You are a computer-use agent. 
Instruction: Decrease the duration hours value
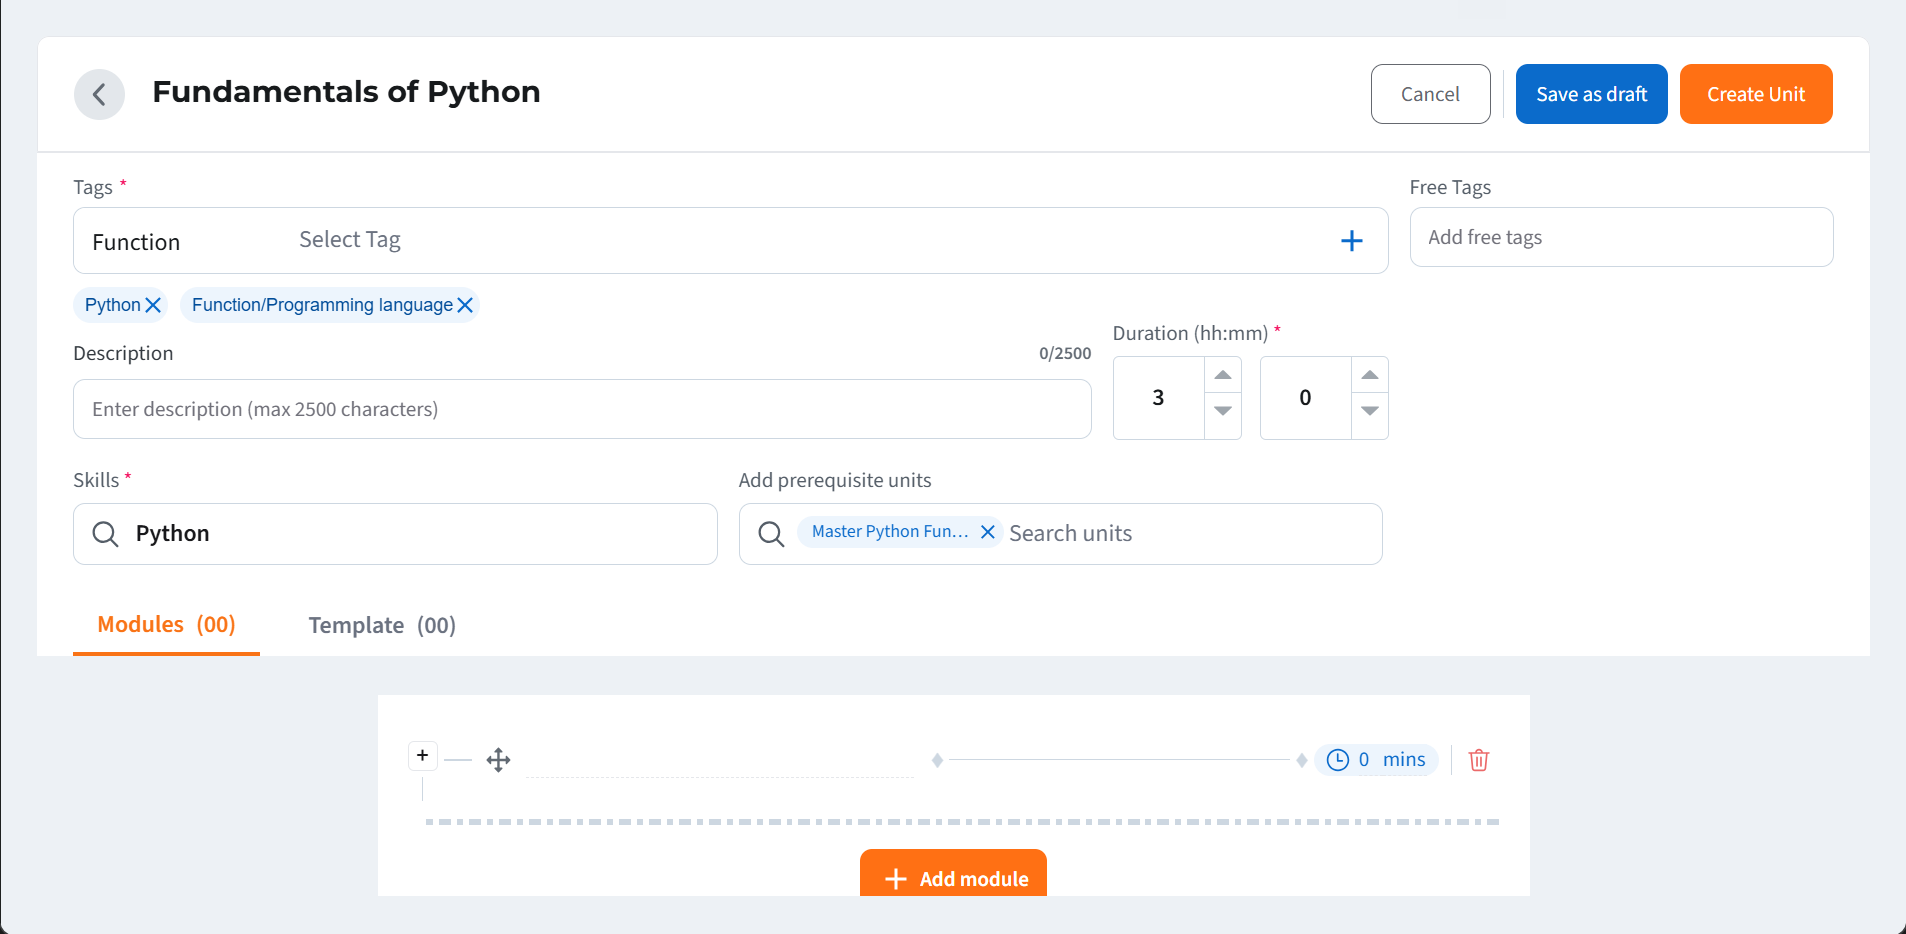[x=1222, y=411]
